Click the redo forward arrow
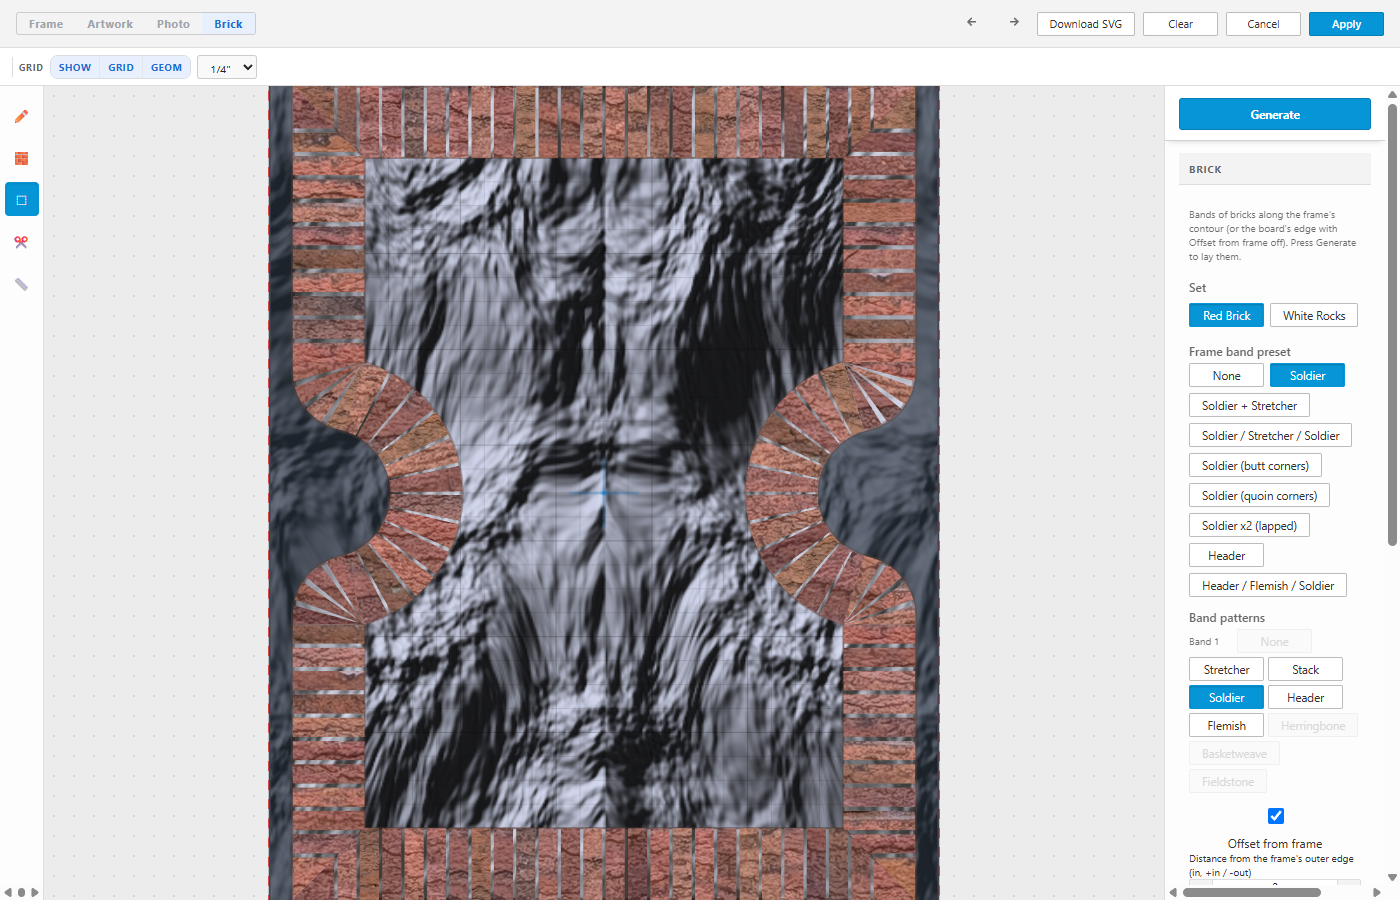This screenshot has width=1400, height=900. click(x=1014, y=22)
